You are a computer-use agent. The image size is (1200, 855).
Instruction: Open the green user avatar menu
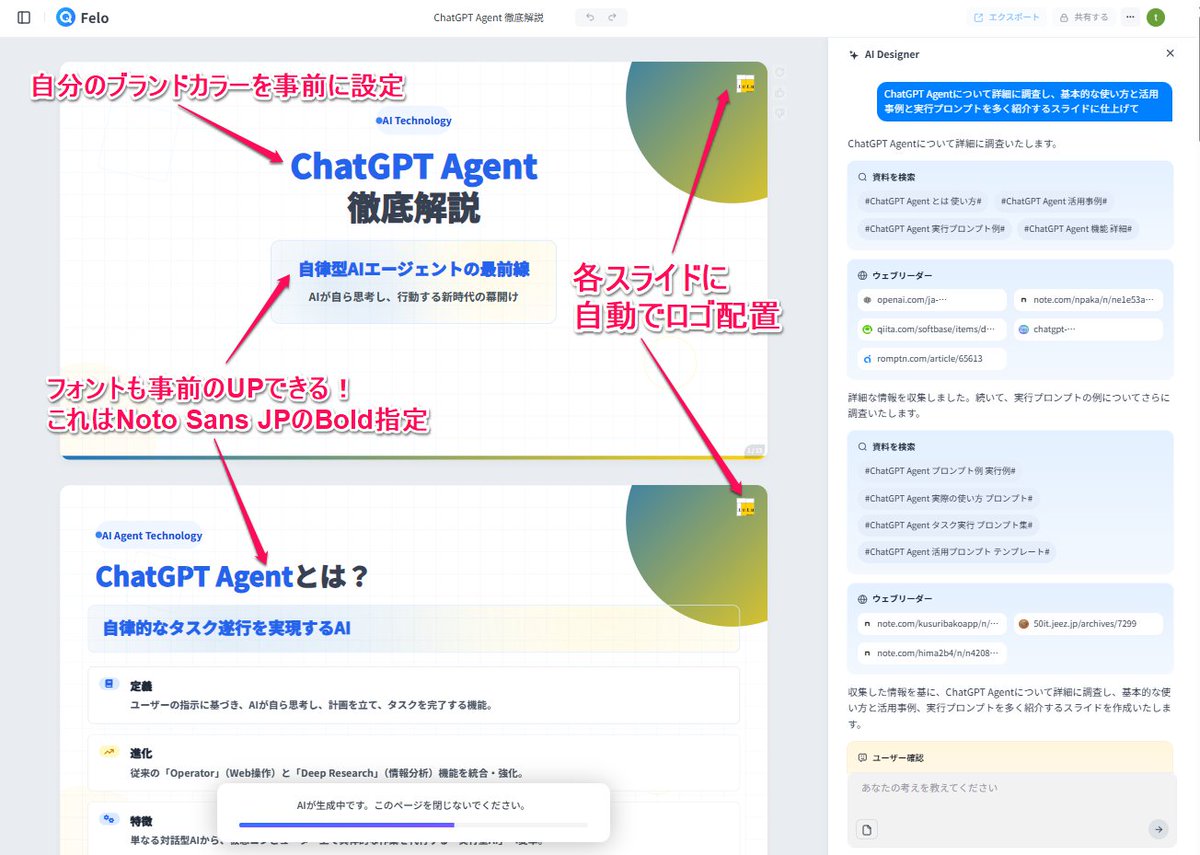pos(1156,17)
